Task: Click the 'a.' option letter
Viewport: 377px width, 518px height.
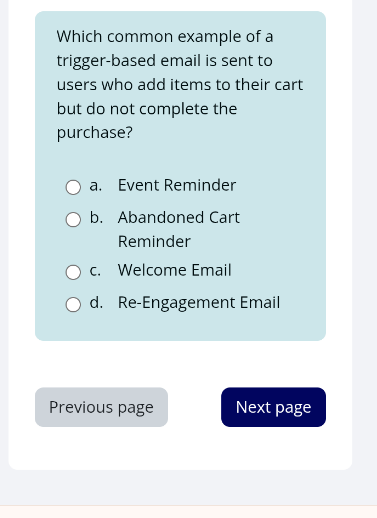Action: (96, 186)
